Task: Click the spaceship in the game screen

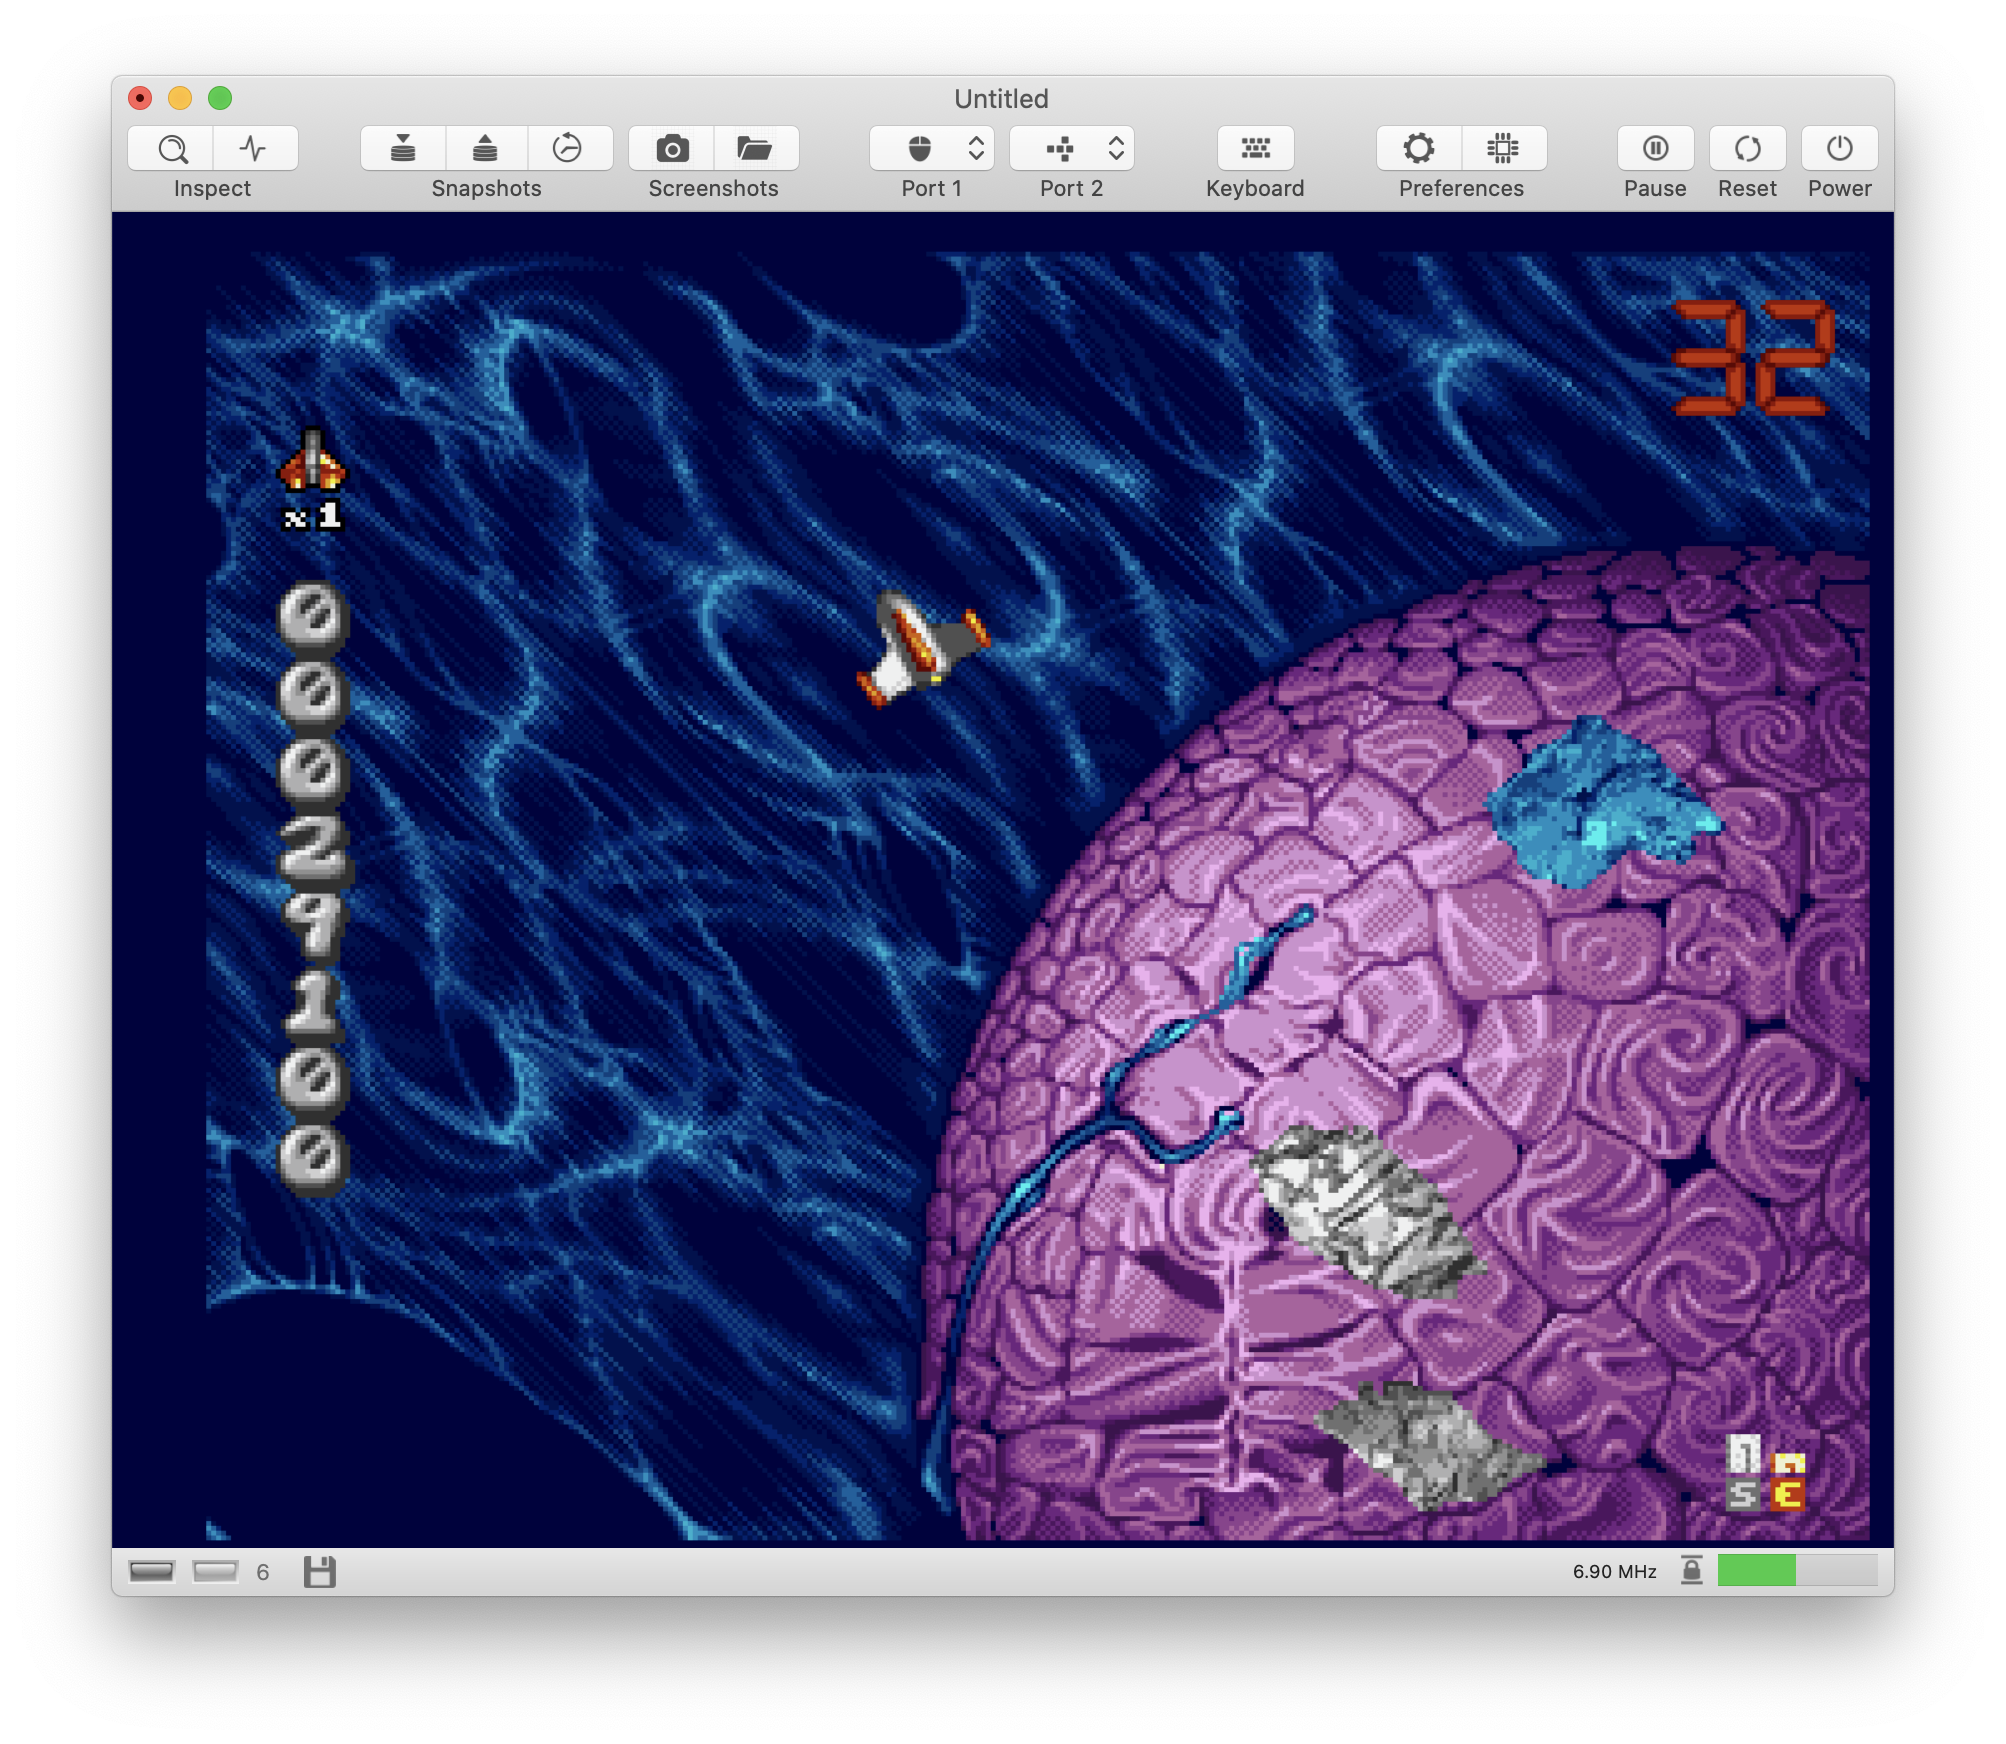Action: (x=922, y=649)
